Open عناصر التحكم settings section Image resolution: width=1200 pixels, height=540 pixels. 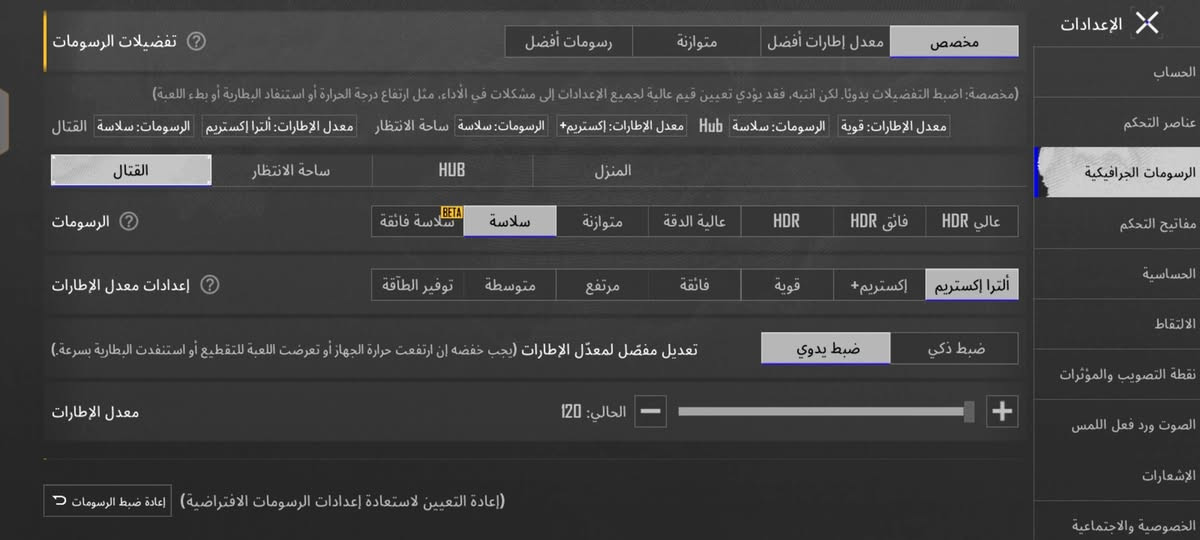(x=1116, y=122)
